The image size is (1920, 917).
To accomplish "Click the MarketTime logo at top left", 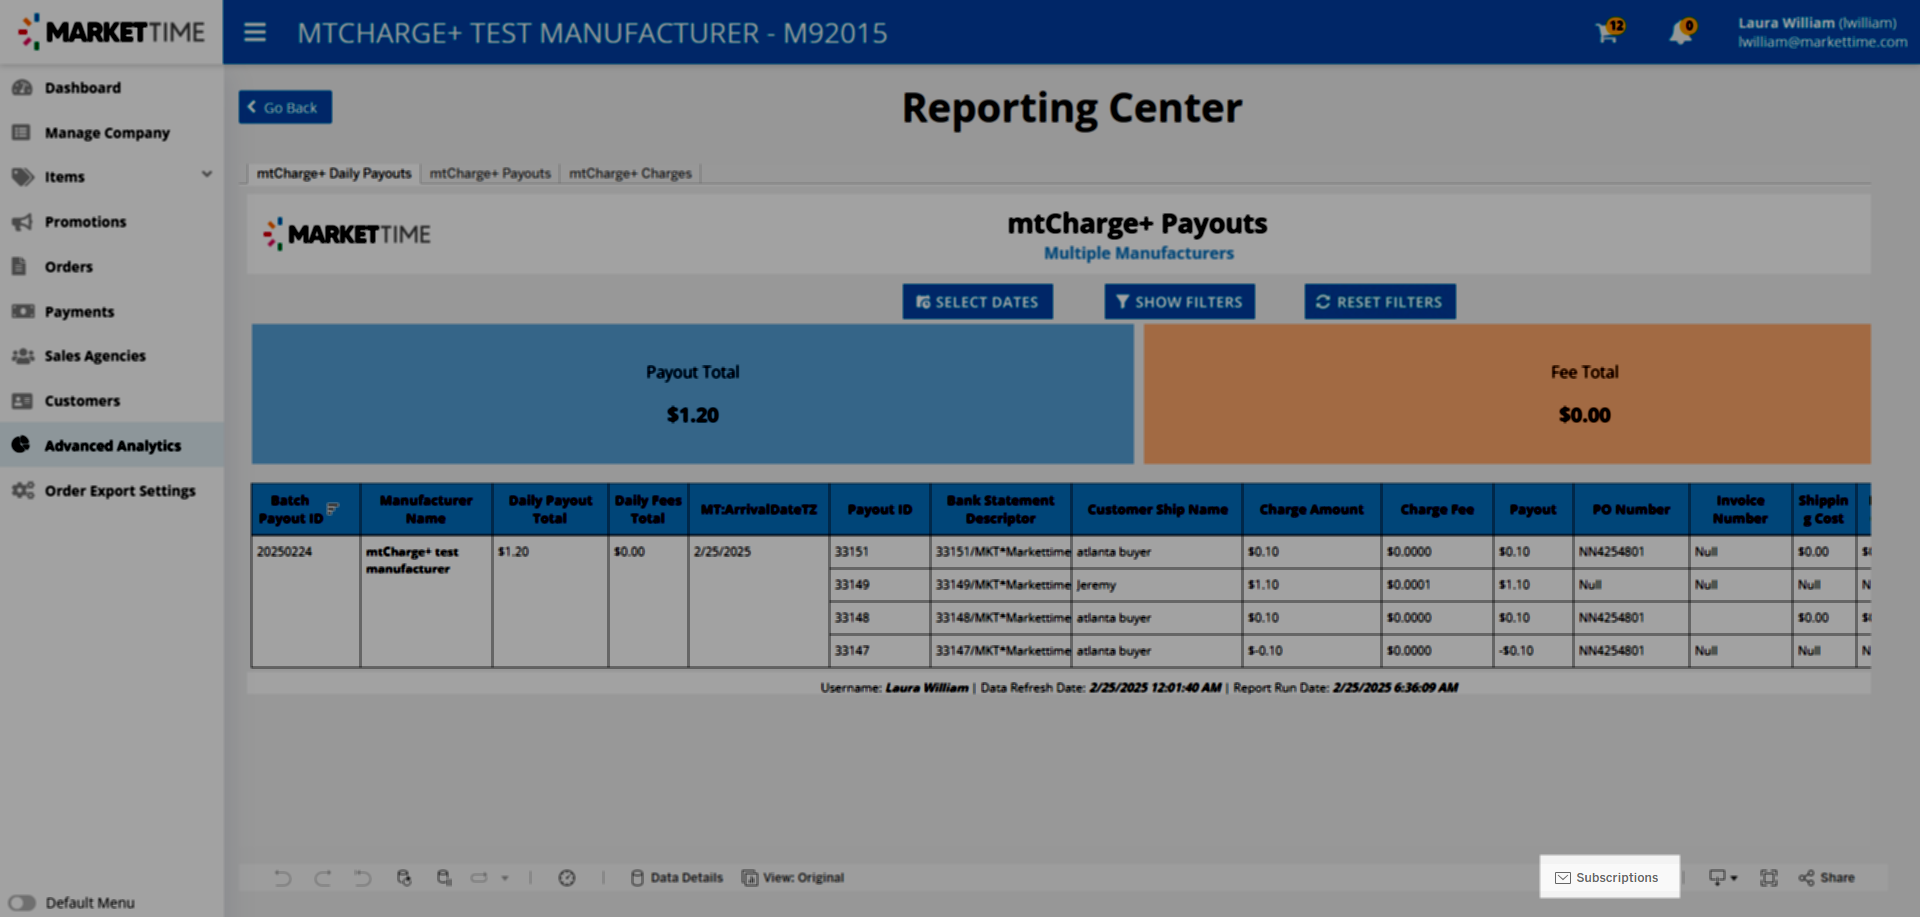I will [x=111, y=32].
